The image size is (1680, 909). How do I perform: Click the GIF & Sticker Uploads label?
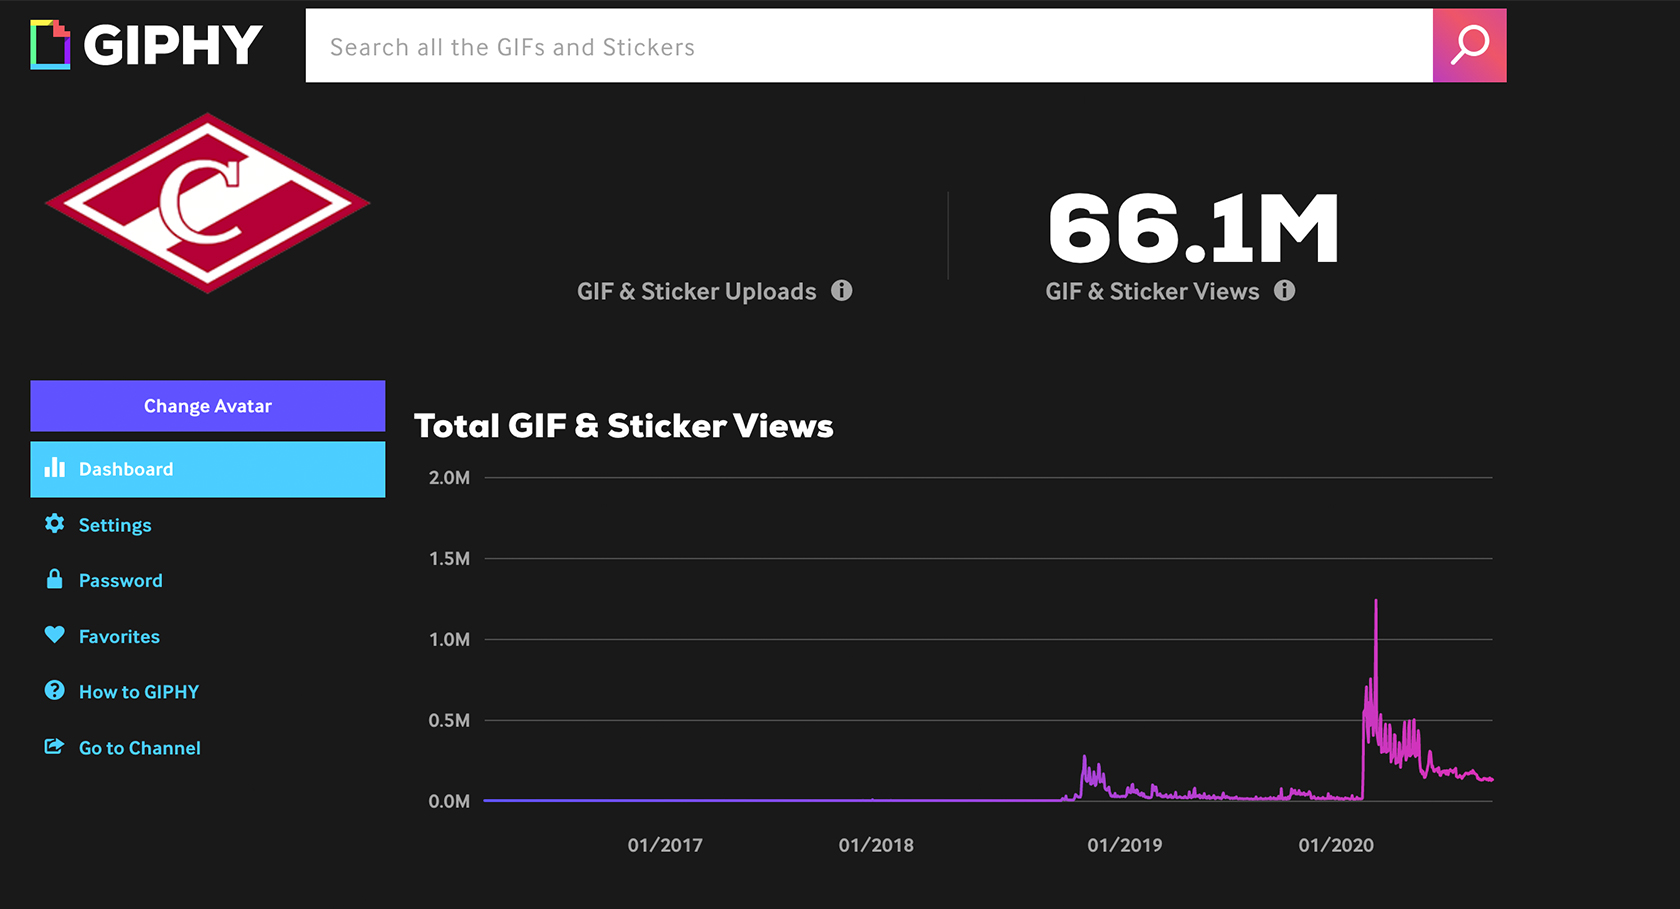(697, 291)
